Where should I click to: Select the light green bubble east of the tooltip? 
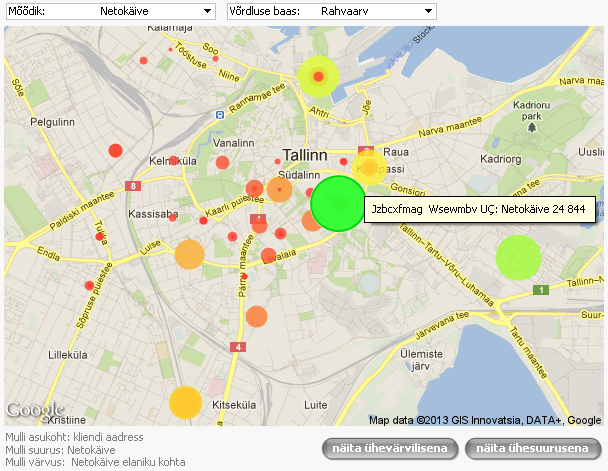coord(518,257)
